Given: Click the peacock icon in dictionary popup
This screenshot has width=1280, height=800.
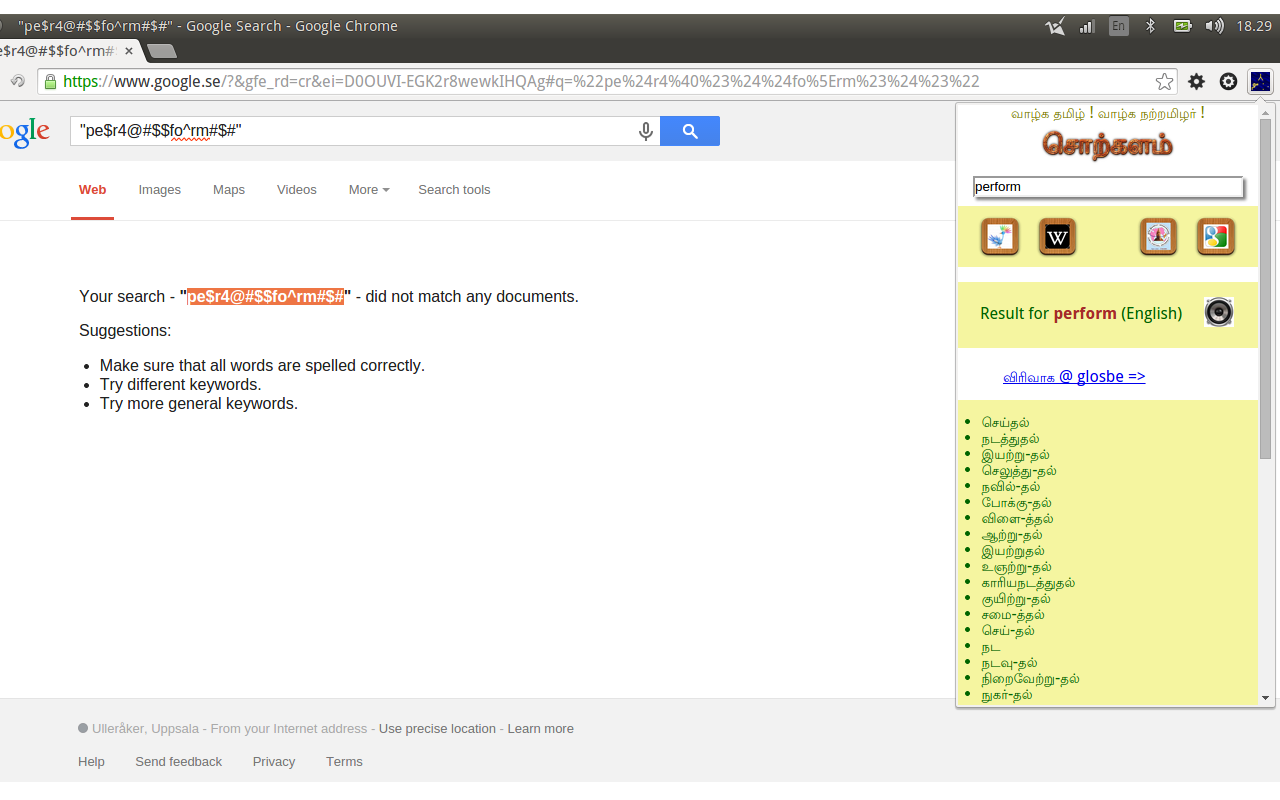Looking at the screenshot, I should [999, 237].
